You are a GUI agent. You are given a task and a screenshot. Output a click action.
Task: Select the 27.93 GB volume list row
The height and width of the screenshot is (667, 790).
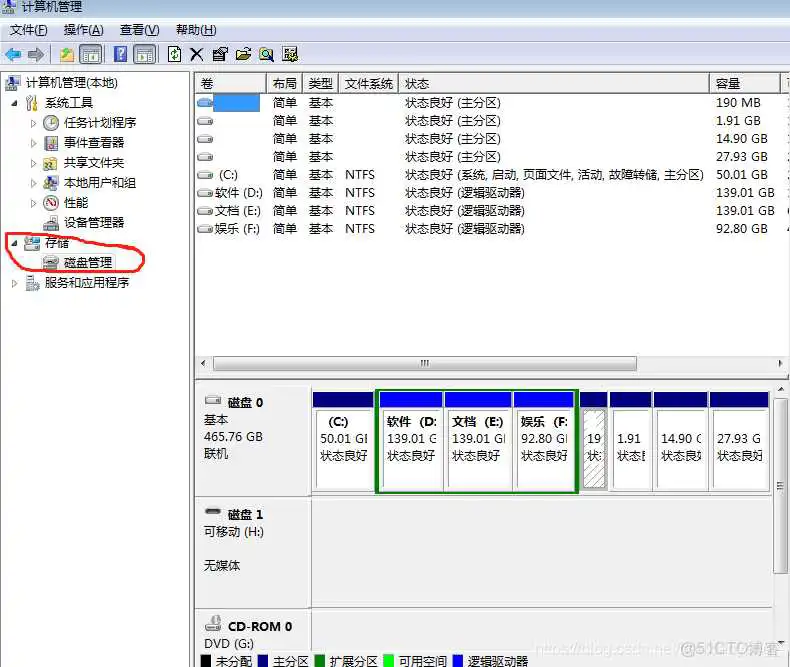[490, 157]
